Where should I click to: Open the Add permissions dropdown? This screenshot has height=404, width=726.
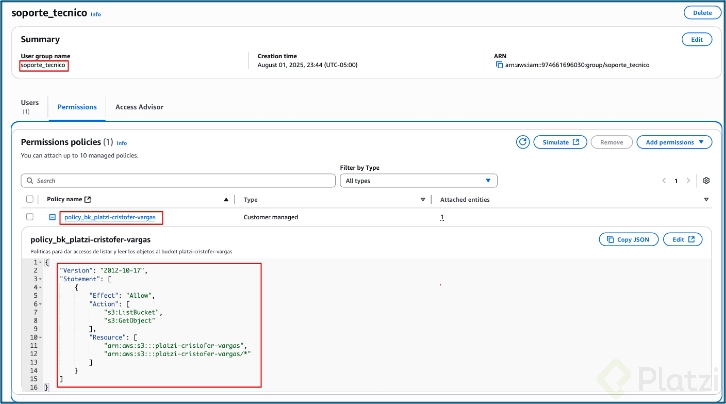[674, 142]
